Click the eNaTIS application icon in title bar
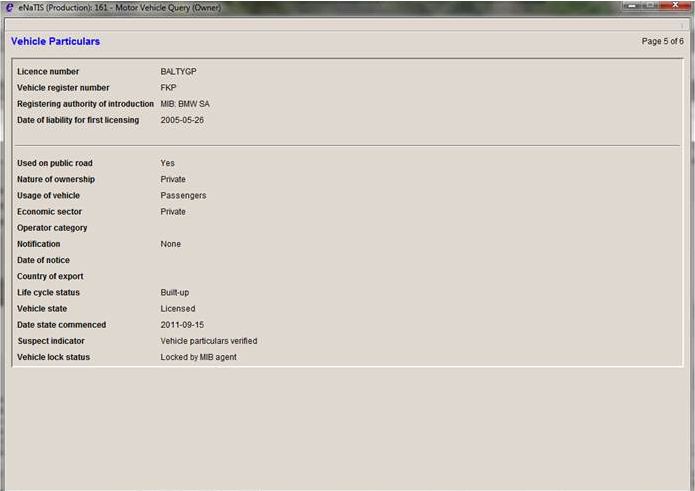Screen dimensions: 695x491 coord(9,8)
